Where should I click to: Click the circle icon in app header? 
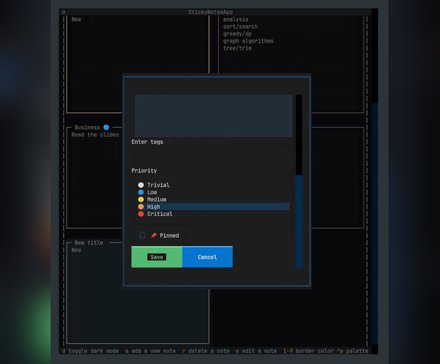[63, 12]
